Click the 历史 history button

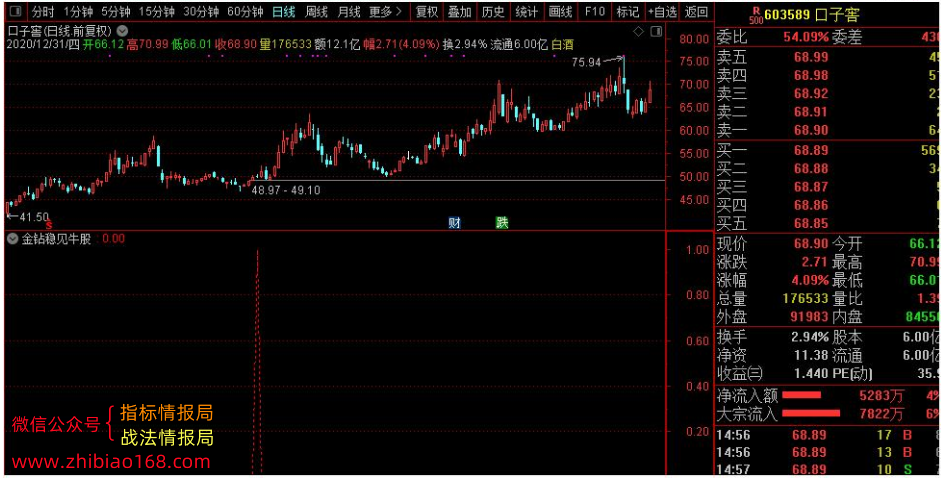pos(493,11)
